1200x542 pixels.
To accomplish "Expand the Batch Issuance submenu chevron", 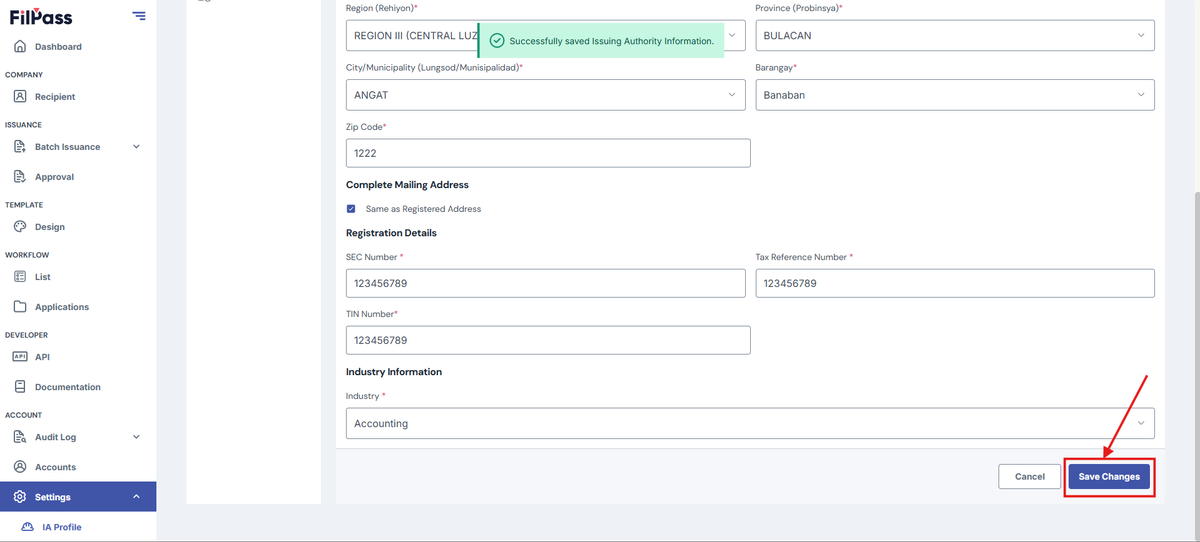I will coord(136,147).
